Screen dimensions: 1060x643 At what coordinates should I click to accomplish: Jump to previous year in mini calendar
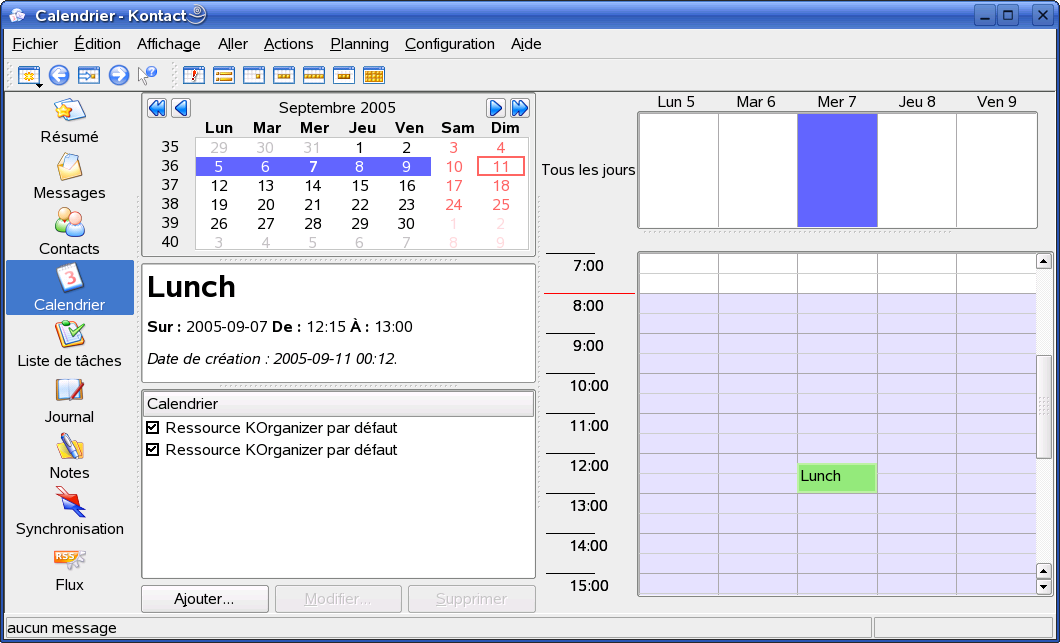(x=157, y=108)
